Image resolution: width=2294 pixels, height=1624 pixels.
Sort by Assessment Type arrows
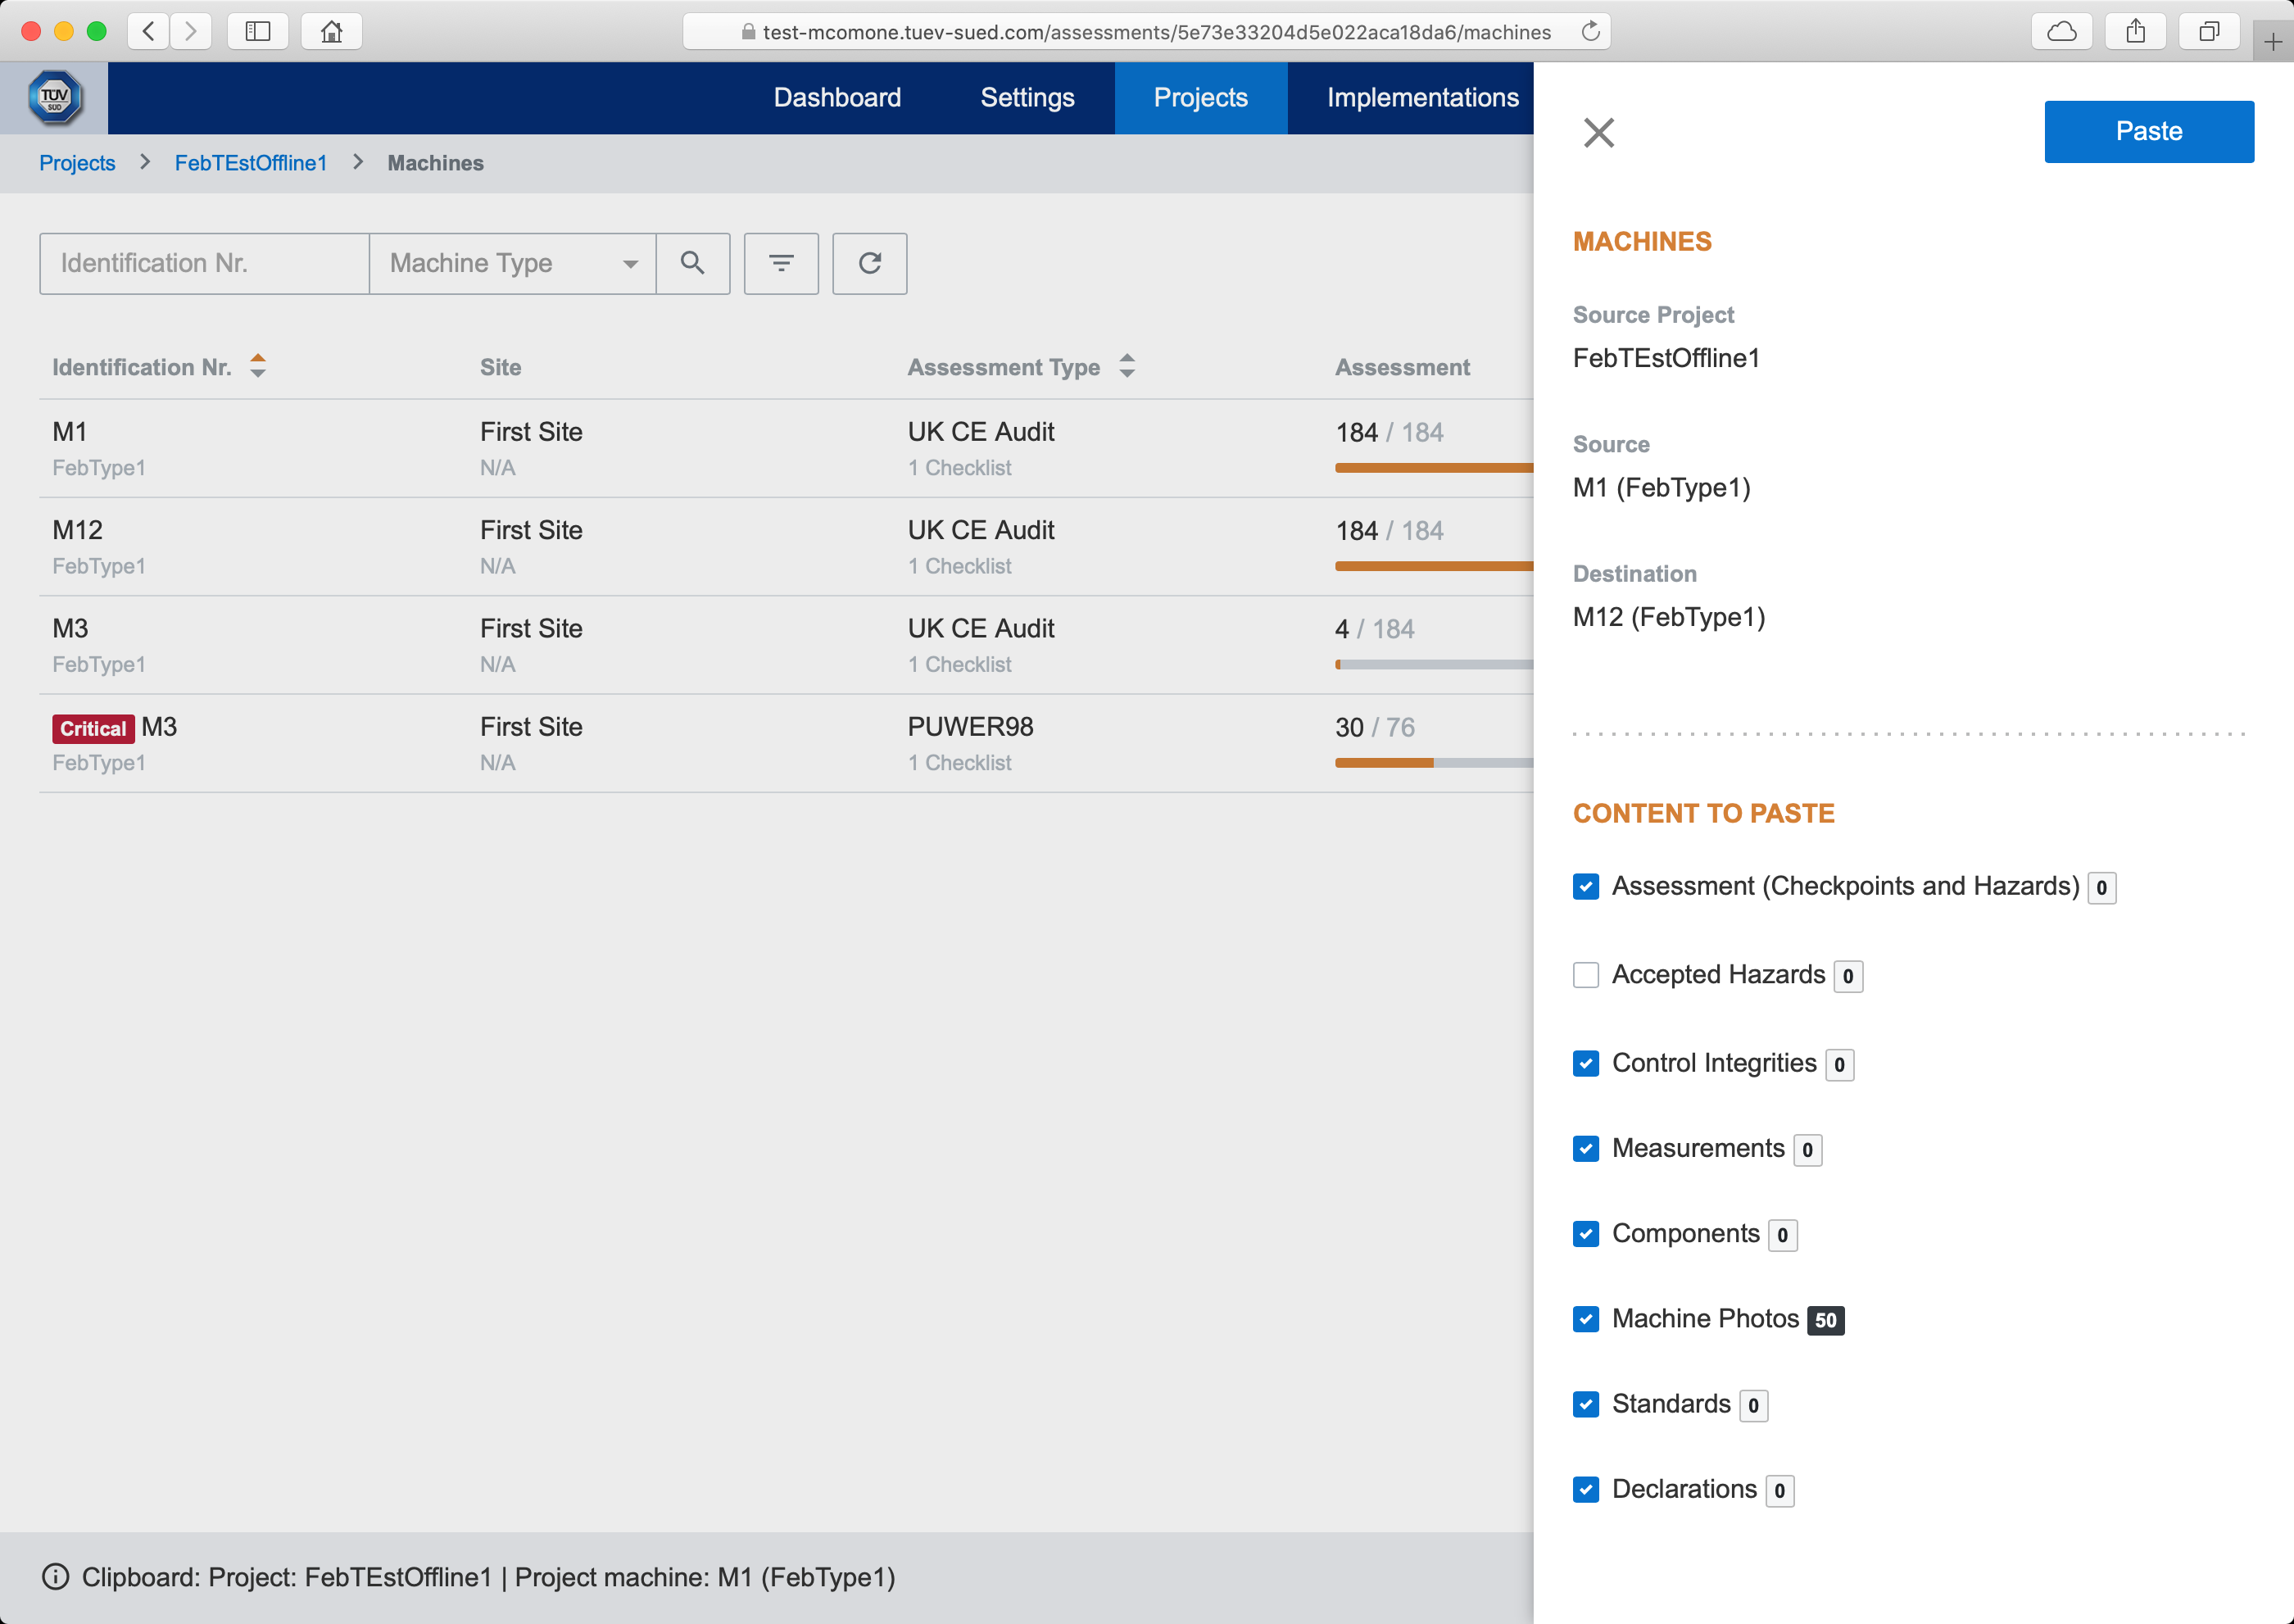tap(1127, 366)
